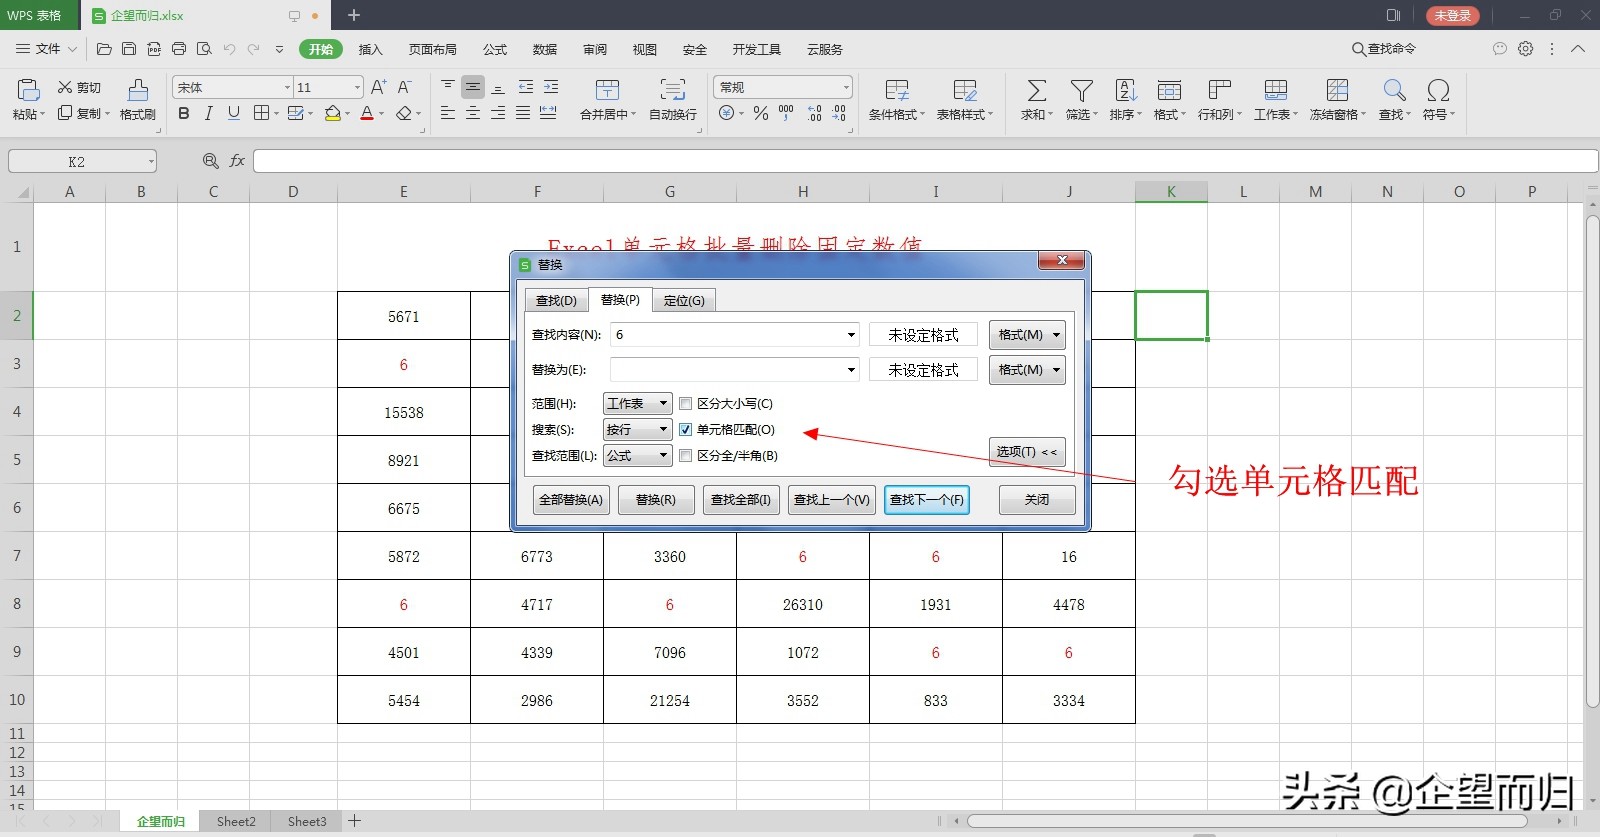Viewport: 1600px width, 837px height.
Task: Click Find All (查找全部) button
Action: pos(741,500)
